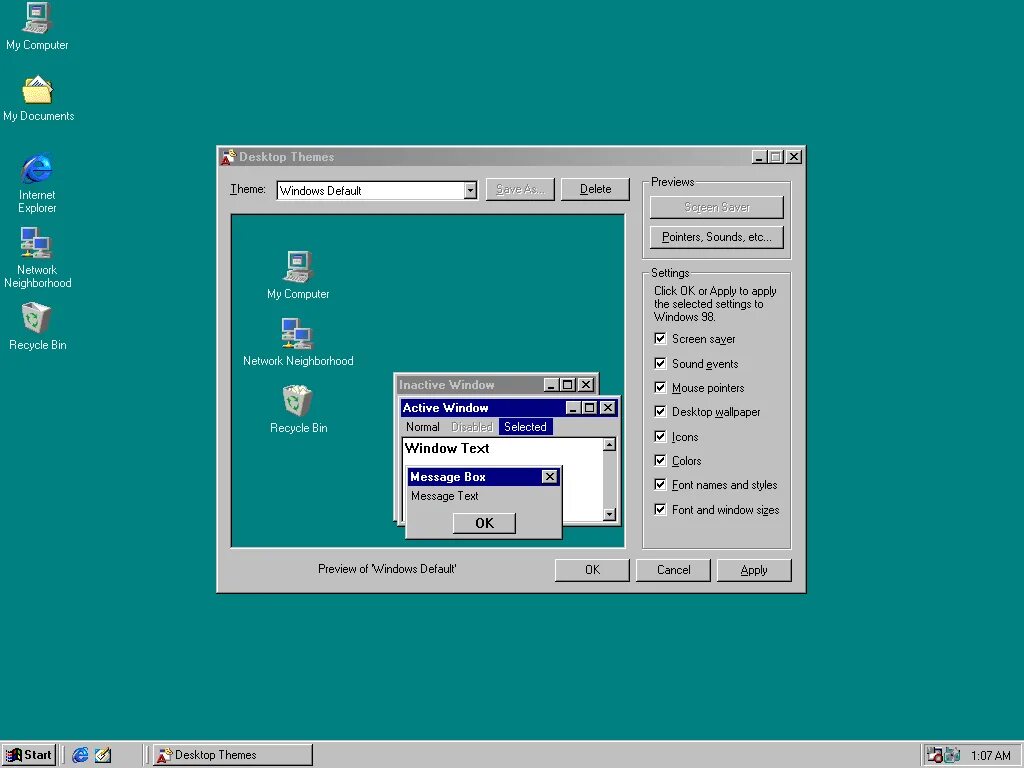Click the Cancel button
1024x768 pixels.
tap(673, 569)
